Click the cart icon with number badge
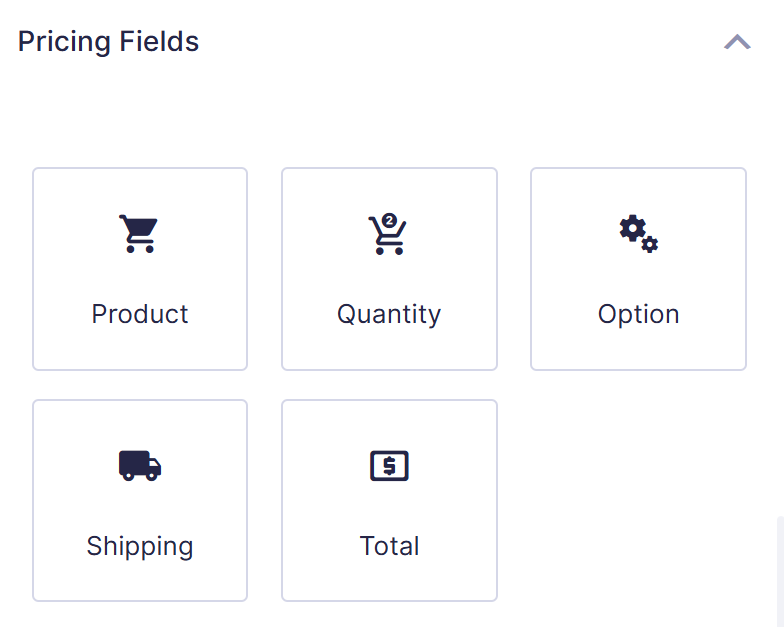Viewport: 784px width, 627px height. (x=387, y=234)
